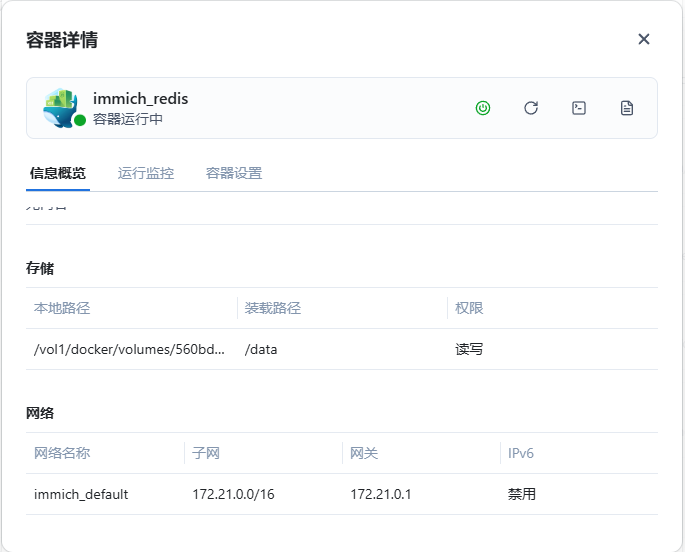
Task: Click the 装载路径 column header
Action: click(273, 308)
